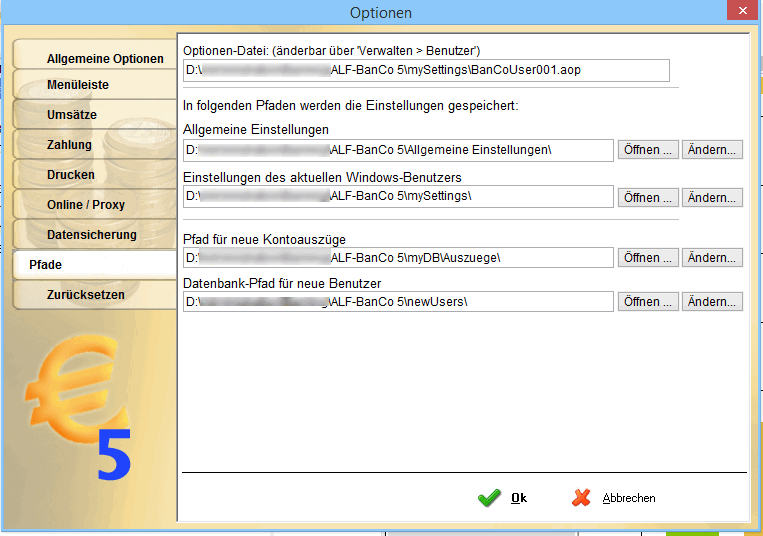Select the Umsätze tab
Viewport: 763px width, 536px height.
click(x=95, y=115)
